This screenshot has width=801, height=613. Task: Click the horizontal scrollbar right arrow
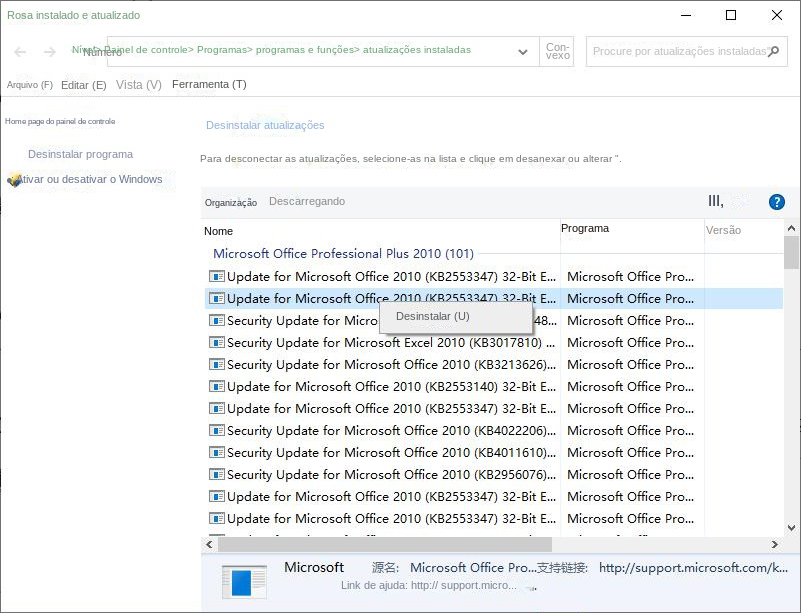tap(775, 545)
